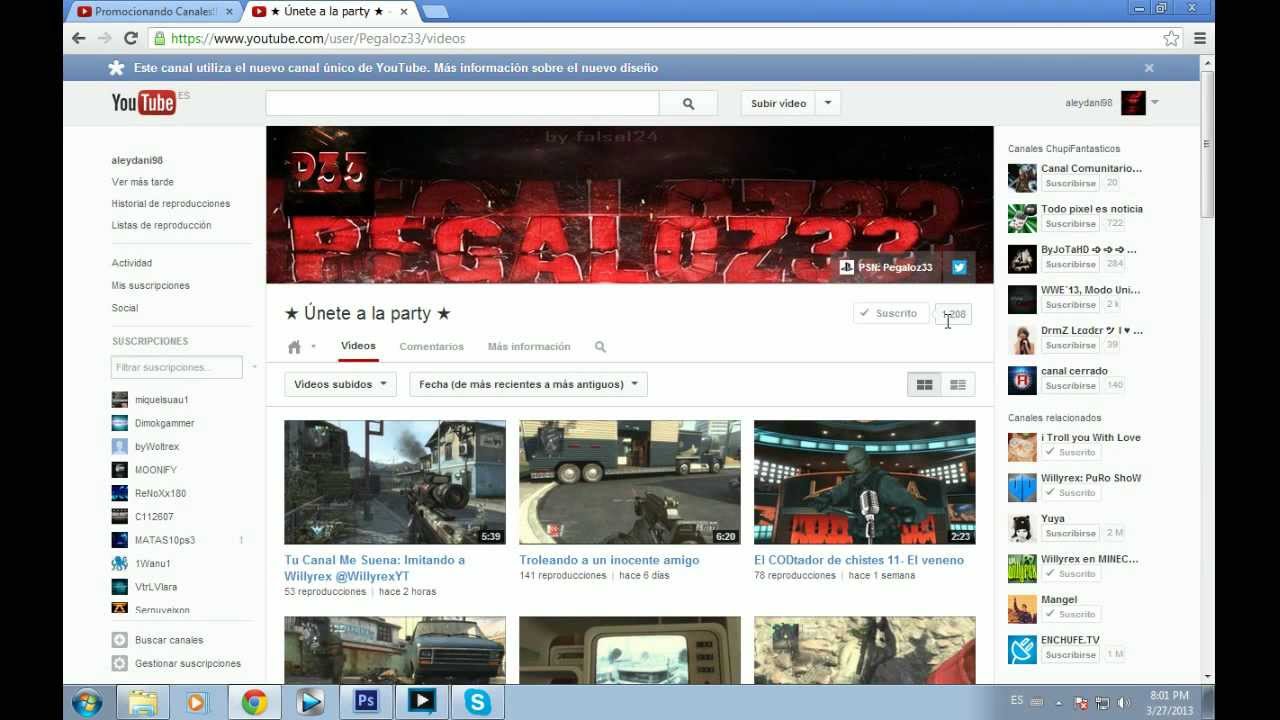Click the Filtrar suscripciones input field
1280x720 pixels.
[x=176, y=367]
